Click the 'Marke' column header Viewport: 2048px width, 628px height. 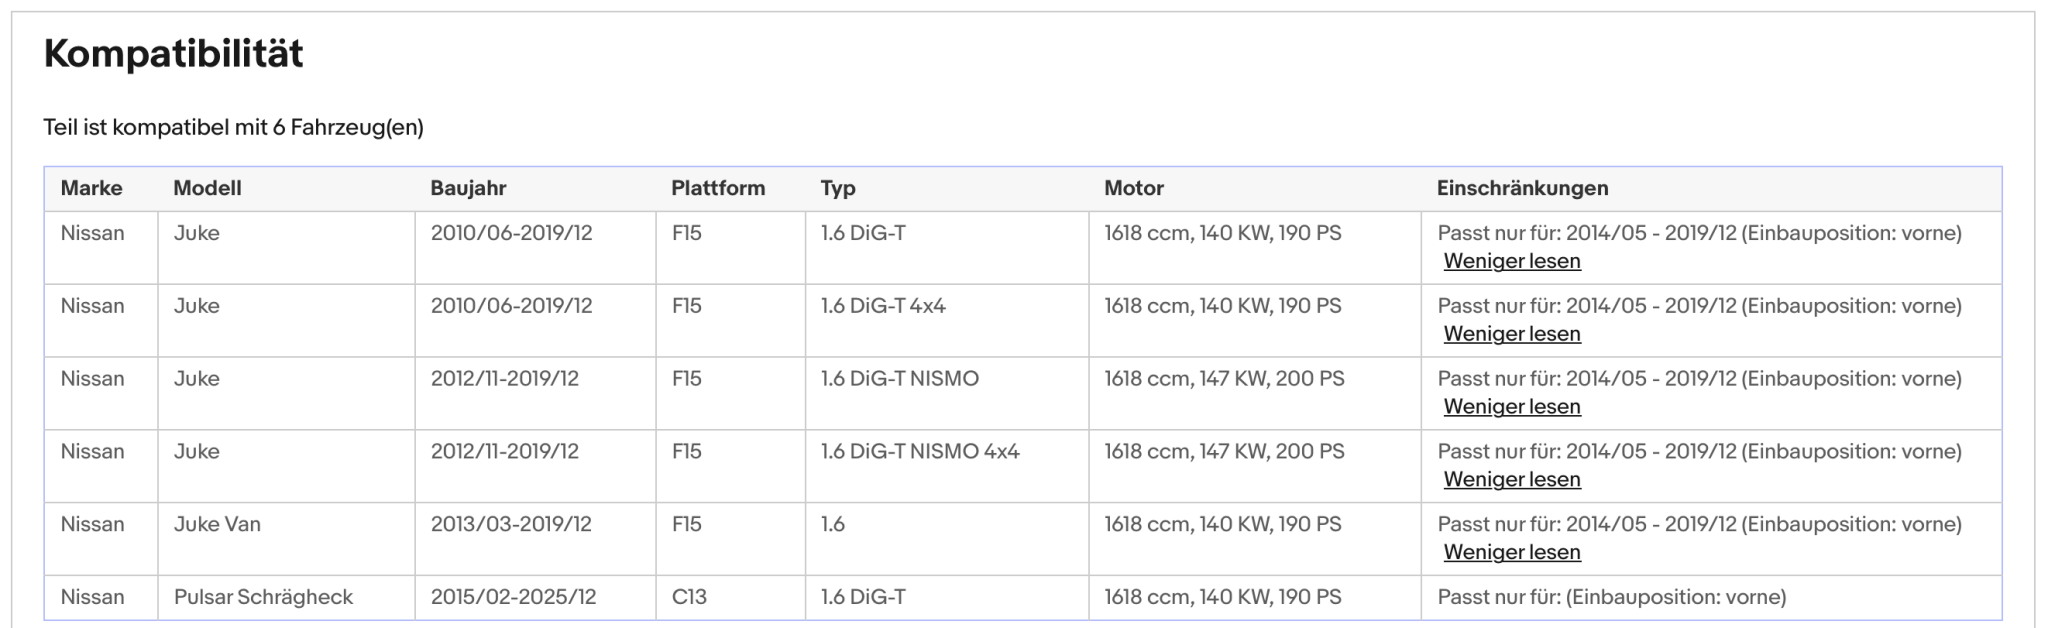point(91,188)
